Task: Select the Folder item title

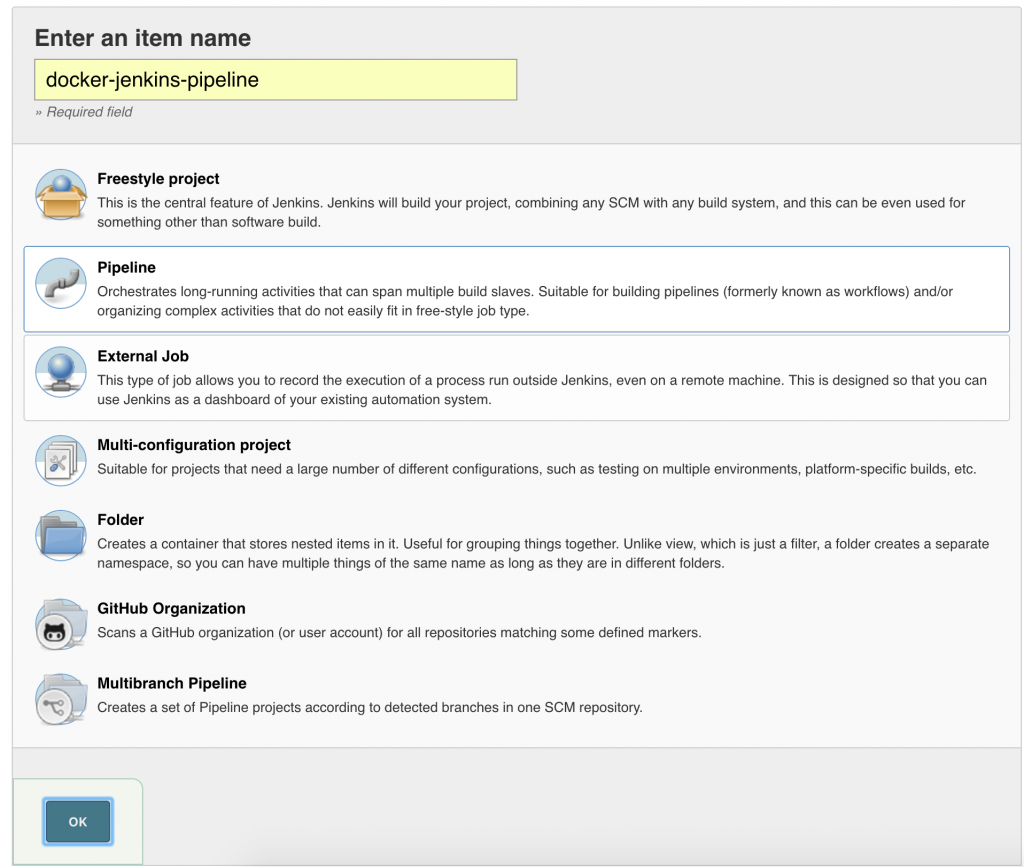Action: 120,520
